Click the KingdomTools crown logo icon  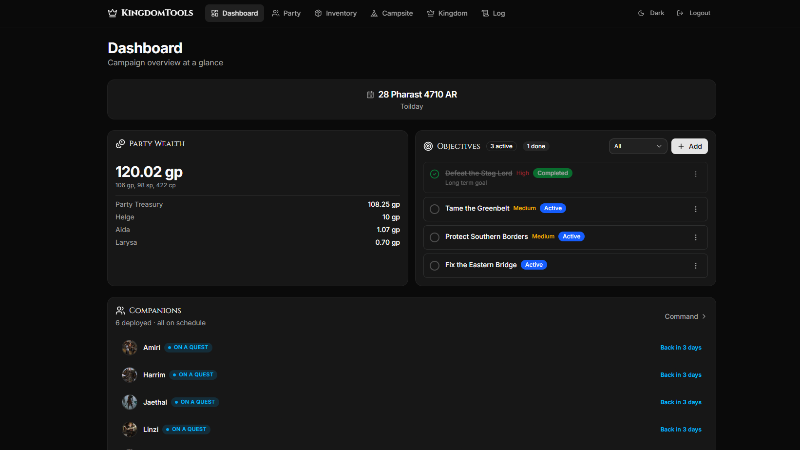[112, 13]
